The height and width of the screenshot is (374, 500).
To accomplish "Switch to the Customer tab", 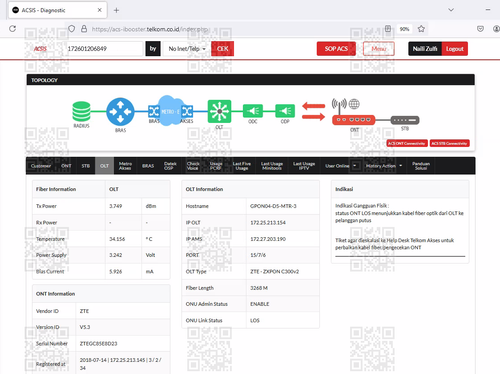I will point(41,166).
